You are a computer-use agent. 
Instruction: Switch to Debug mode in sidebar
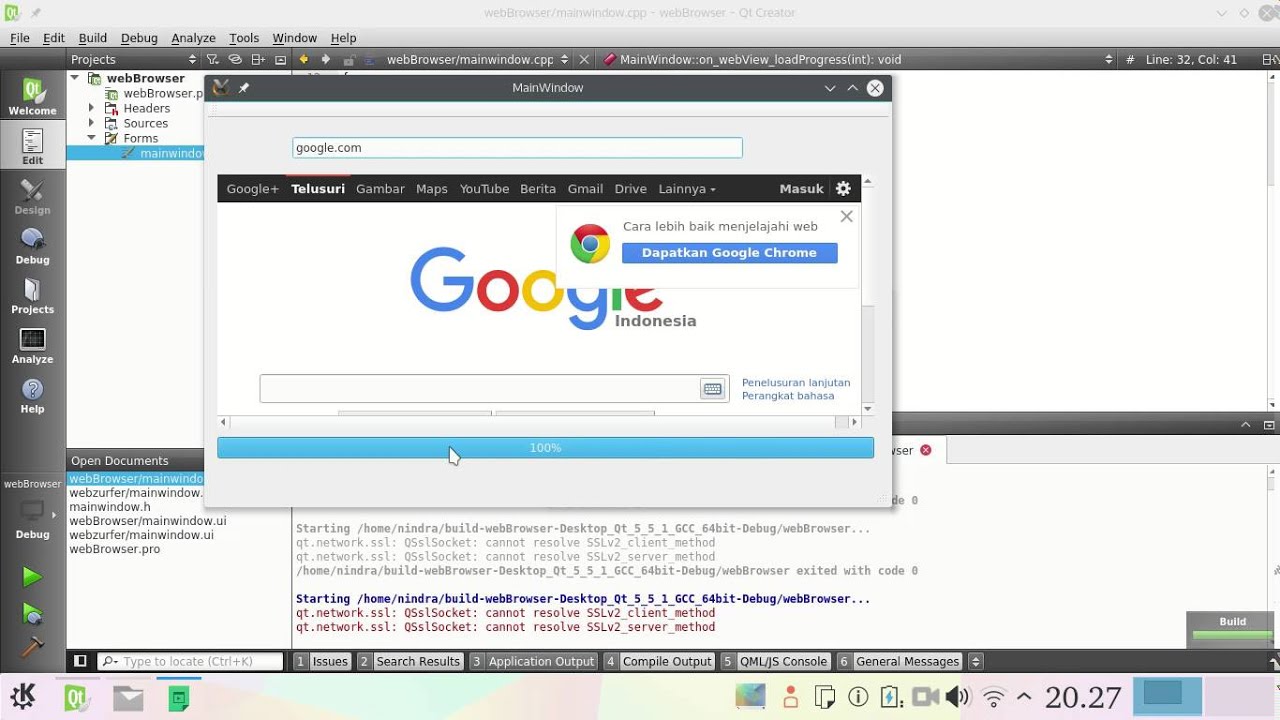[32, 247]
